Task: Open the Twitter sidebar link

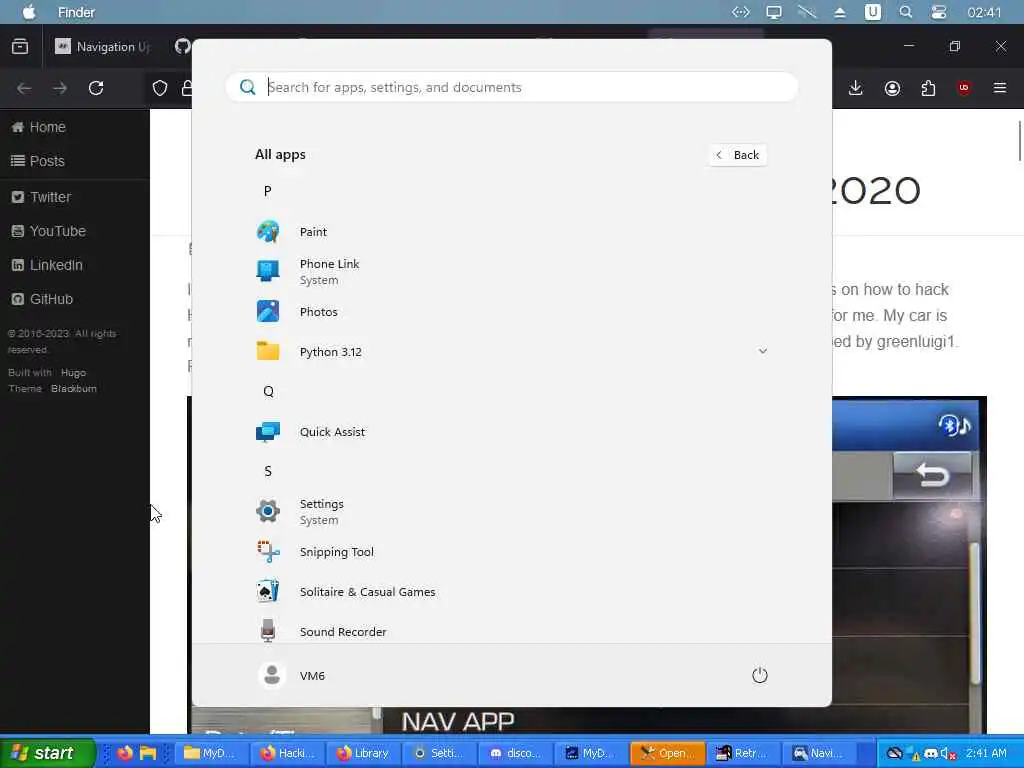Action: click(x=42, y=197)
